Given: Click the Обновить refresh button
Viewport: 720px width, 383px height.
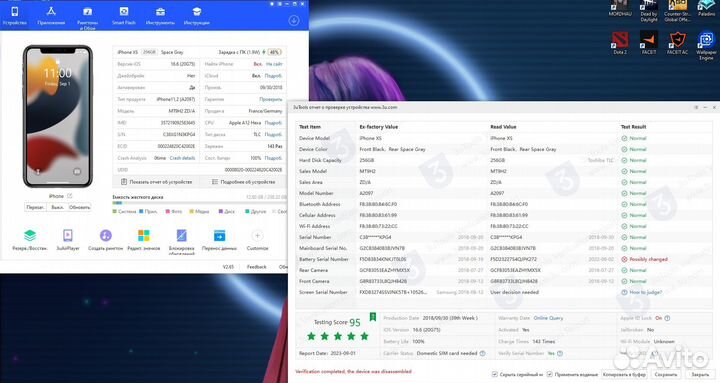Looking at the screenshot, I should (79, 208).
